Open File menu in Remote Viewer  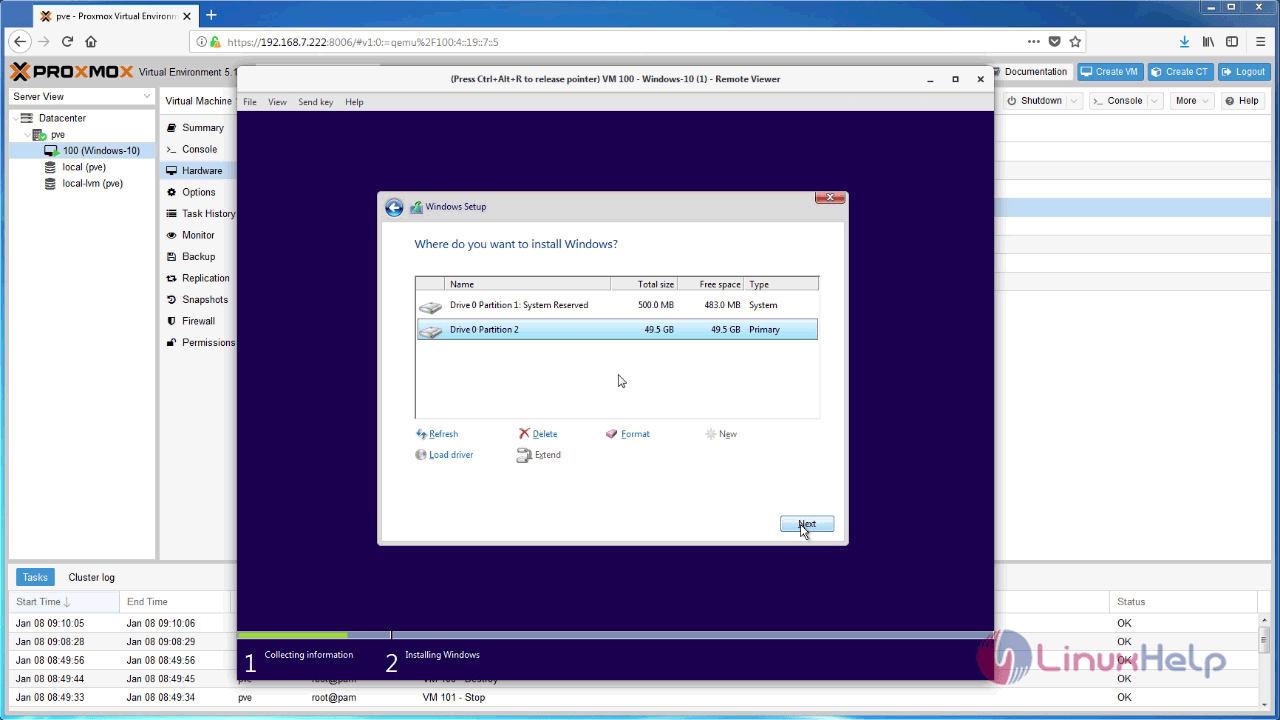tap(250, 102)
